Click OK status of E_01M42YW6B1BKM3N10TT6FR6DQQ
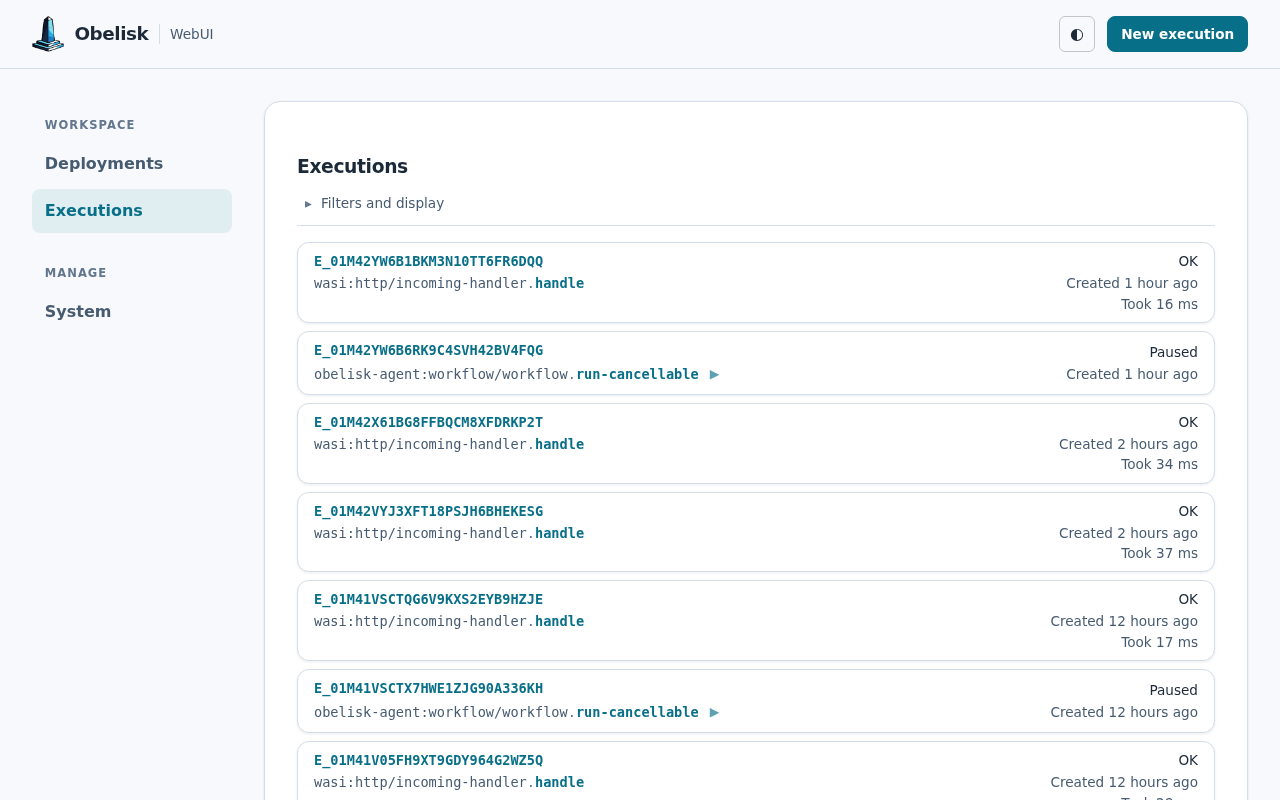 [x=1188, y=261]
